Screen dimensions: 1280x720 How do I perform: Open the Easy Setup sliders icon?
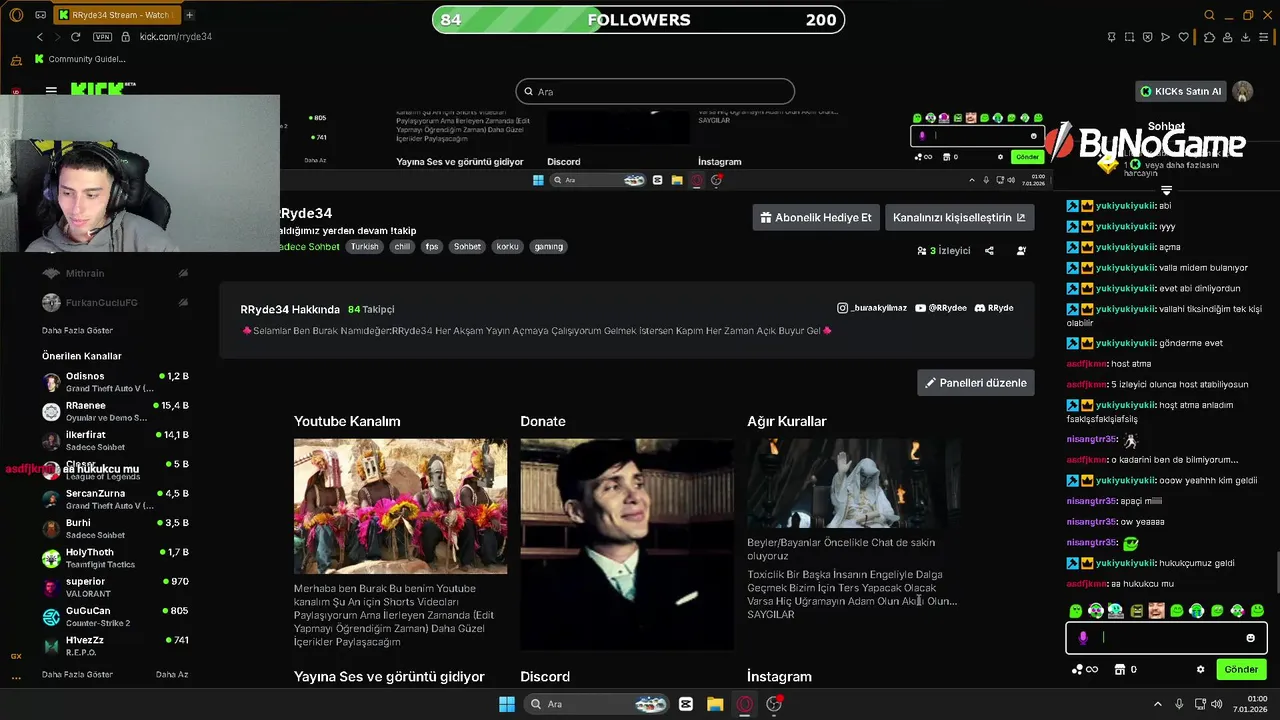tap(1265, 37)
